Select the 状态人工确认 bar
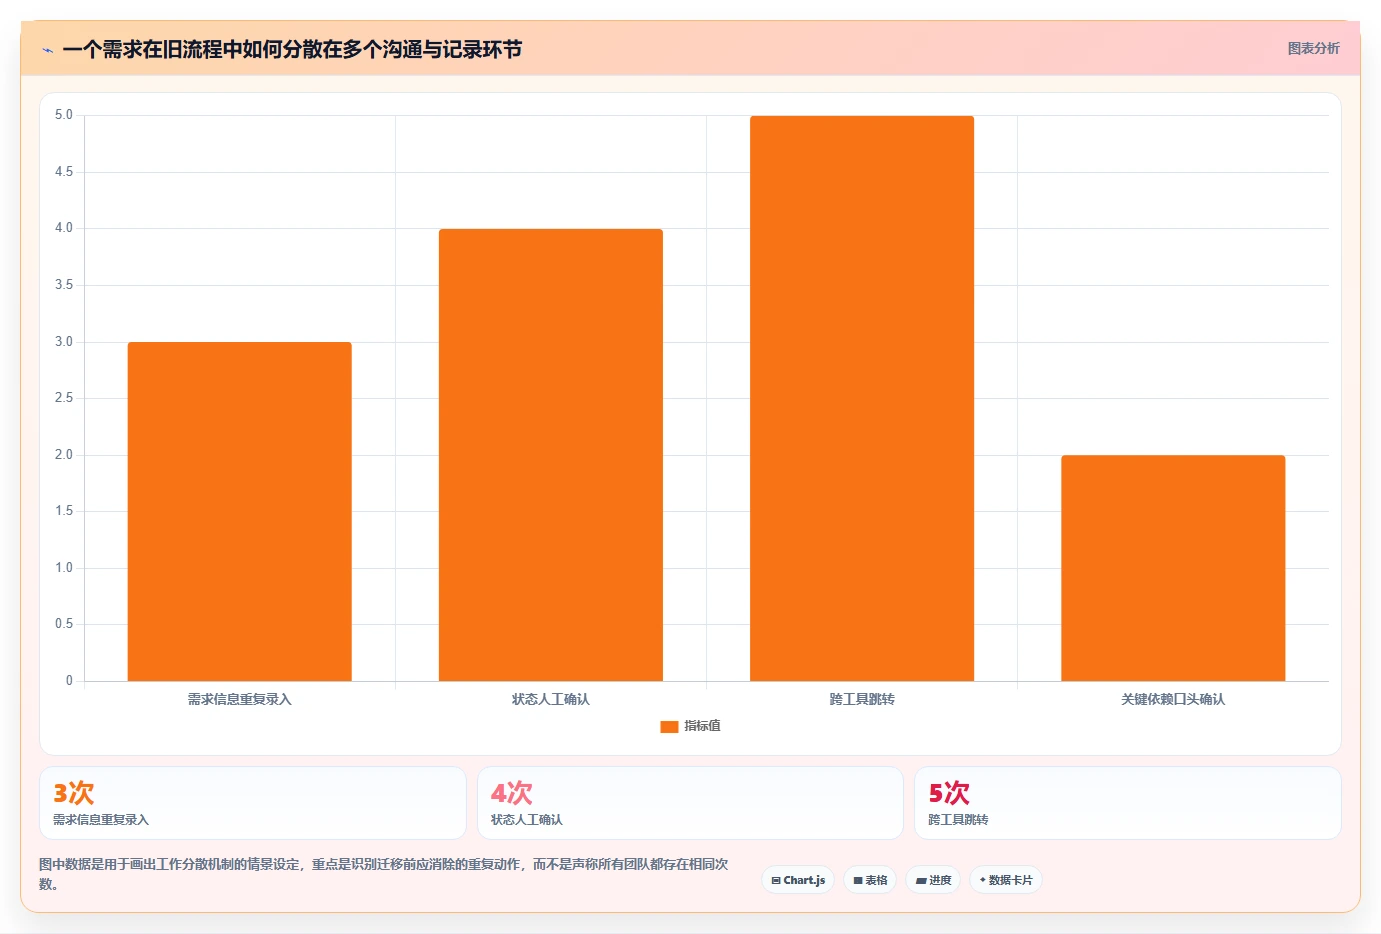The height and width of the screenshot is (934, 1381). click(550, 455)
